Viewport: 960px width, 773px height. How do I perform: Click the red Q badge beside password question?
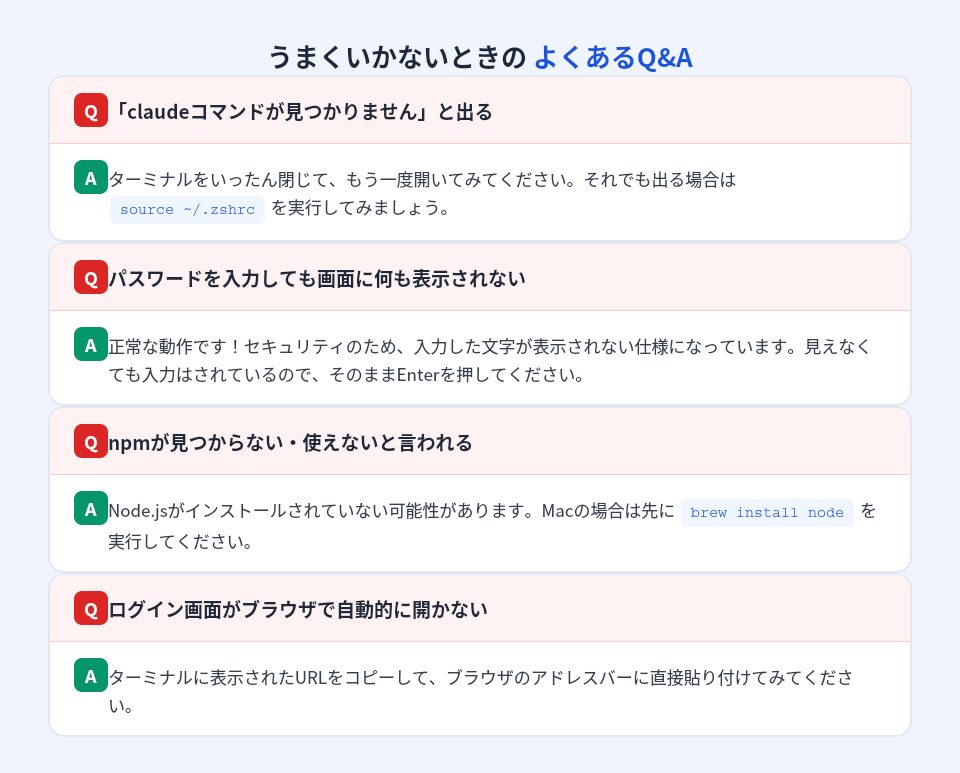(x=91, y=277)
